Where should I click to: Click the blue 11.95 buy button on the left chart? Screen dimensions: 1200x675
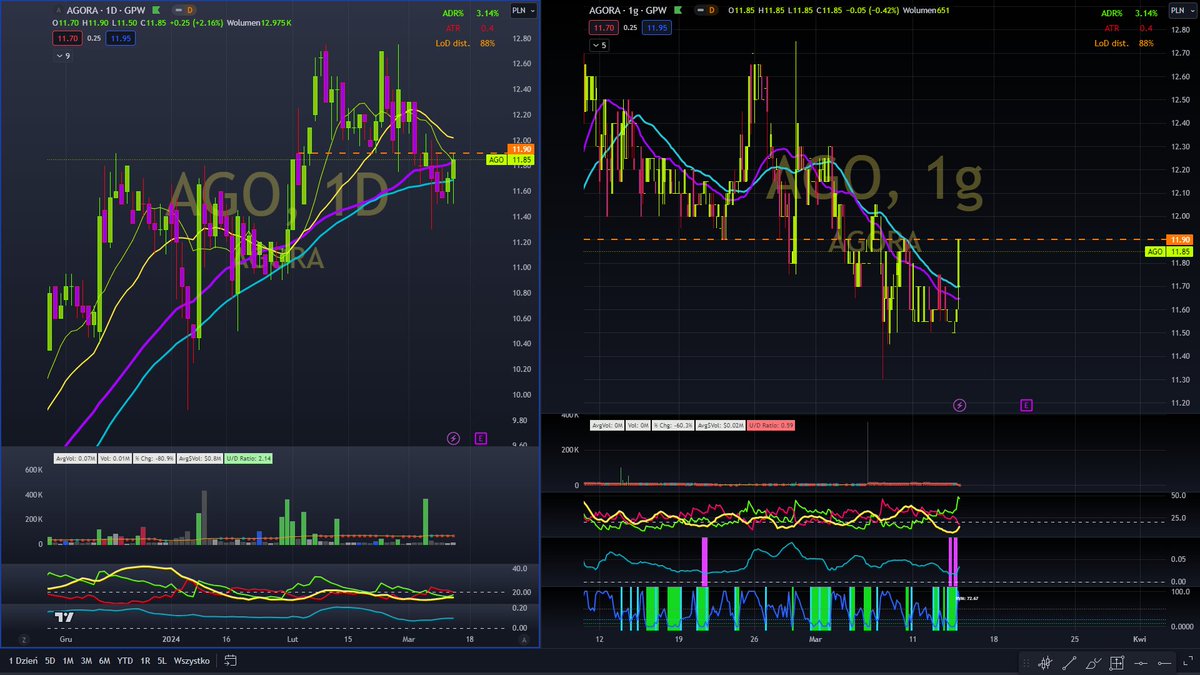point(121,38)
